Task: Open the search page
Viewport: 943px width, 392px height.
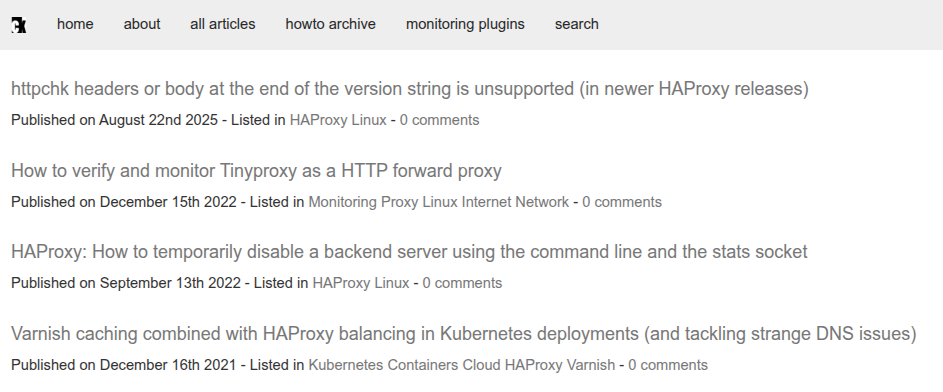Action: pos(577,24)
